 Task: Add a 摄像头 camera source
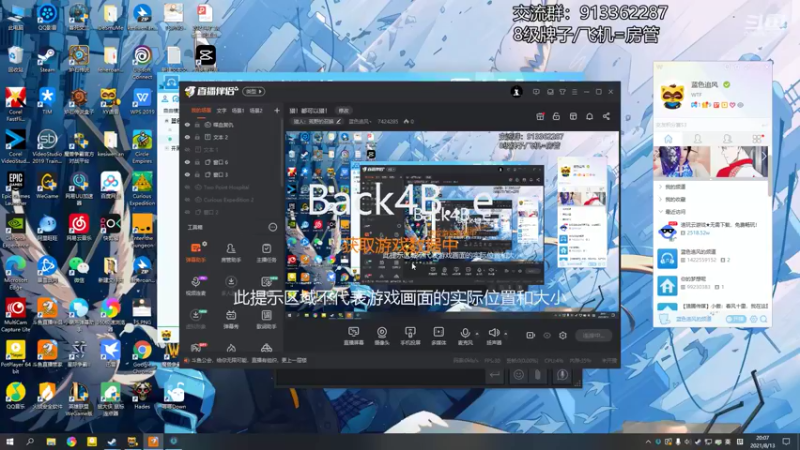(382, 336)
